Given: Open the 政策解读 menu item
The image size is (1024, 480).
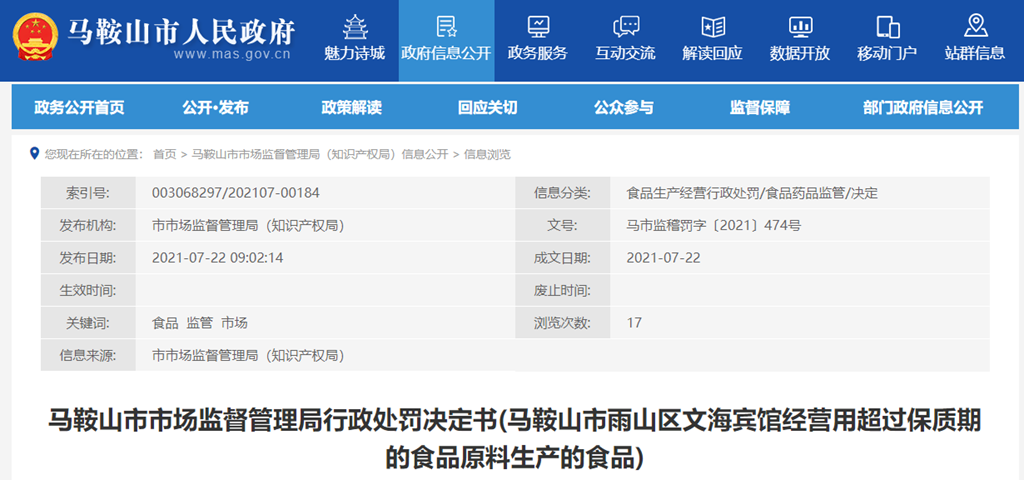Looking at the screenshot, I should pyautogui.click(x=351, y=108).
